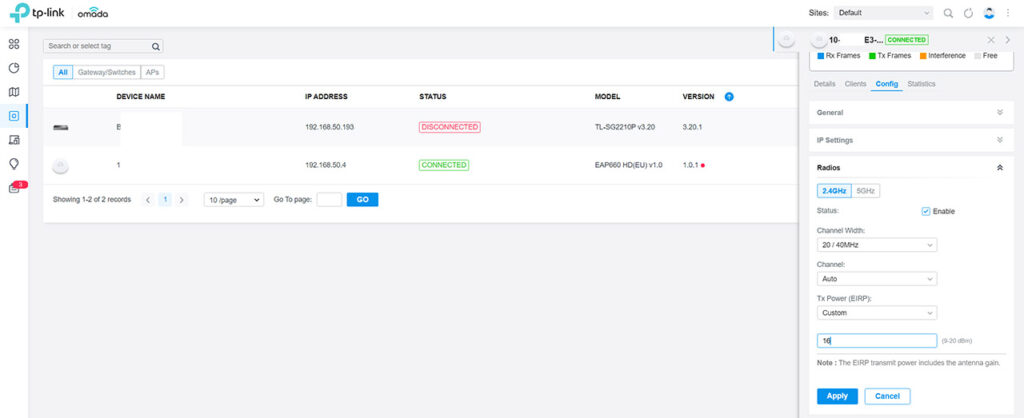
Task: Open the user account avatar
Action: pos(989,13)
